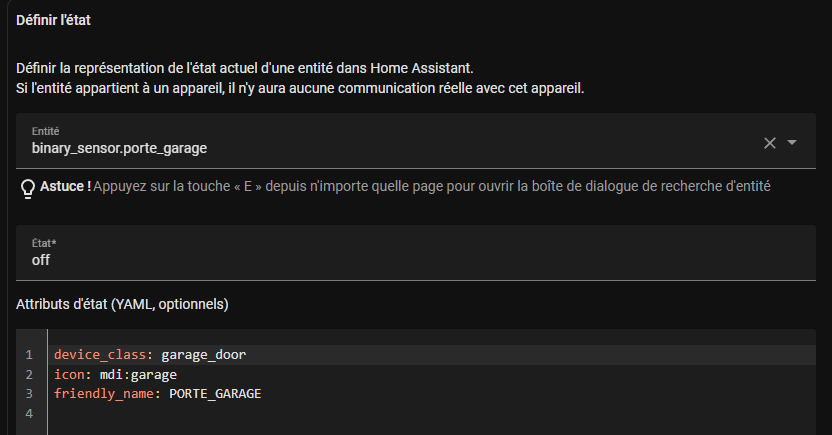Select line number 4 in YAML gutter

pyautogui.click(x=29, y=413)
